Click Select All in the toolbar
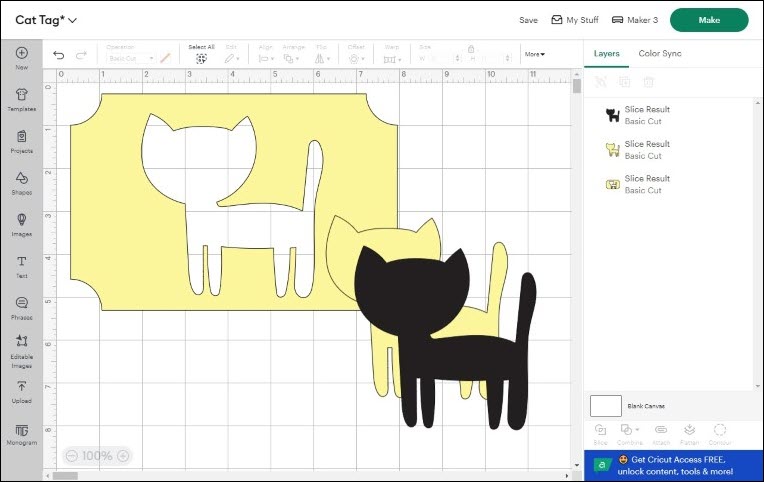This screenshot has width=764, height=482. click(x=201, y=54)
